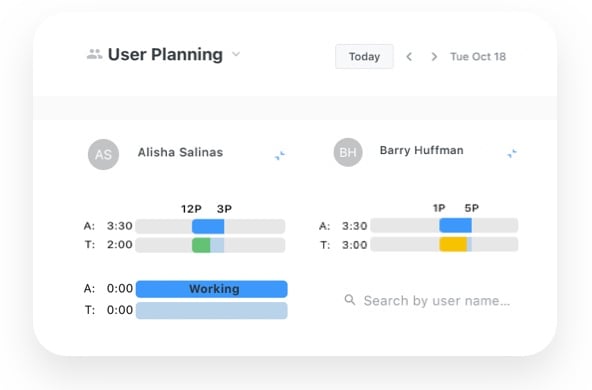Click the User Planning title

pyautogui.click(x=165, y=54)
